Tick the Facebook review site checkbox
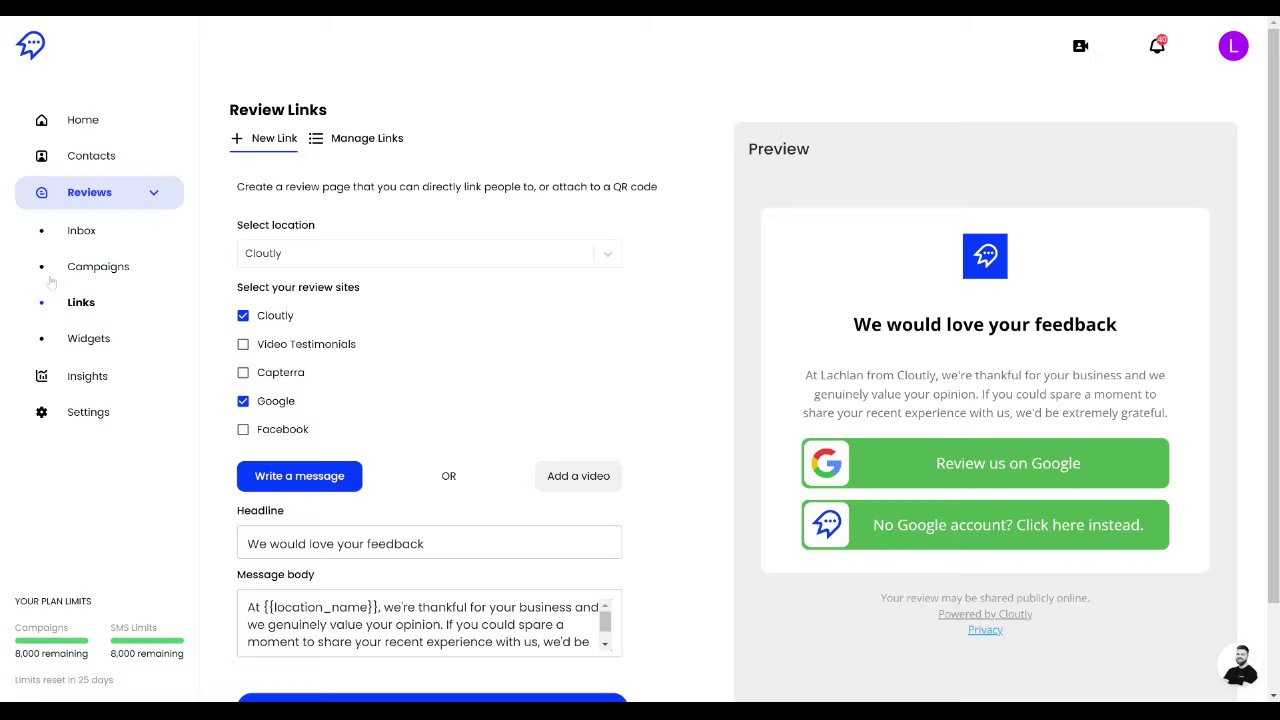Image resolution: width=1280 pixels, height=720 pixels. (243, 429)
